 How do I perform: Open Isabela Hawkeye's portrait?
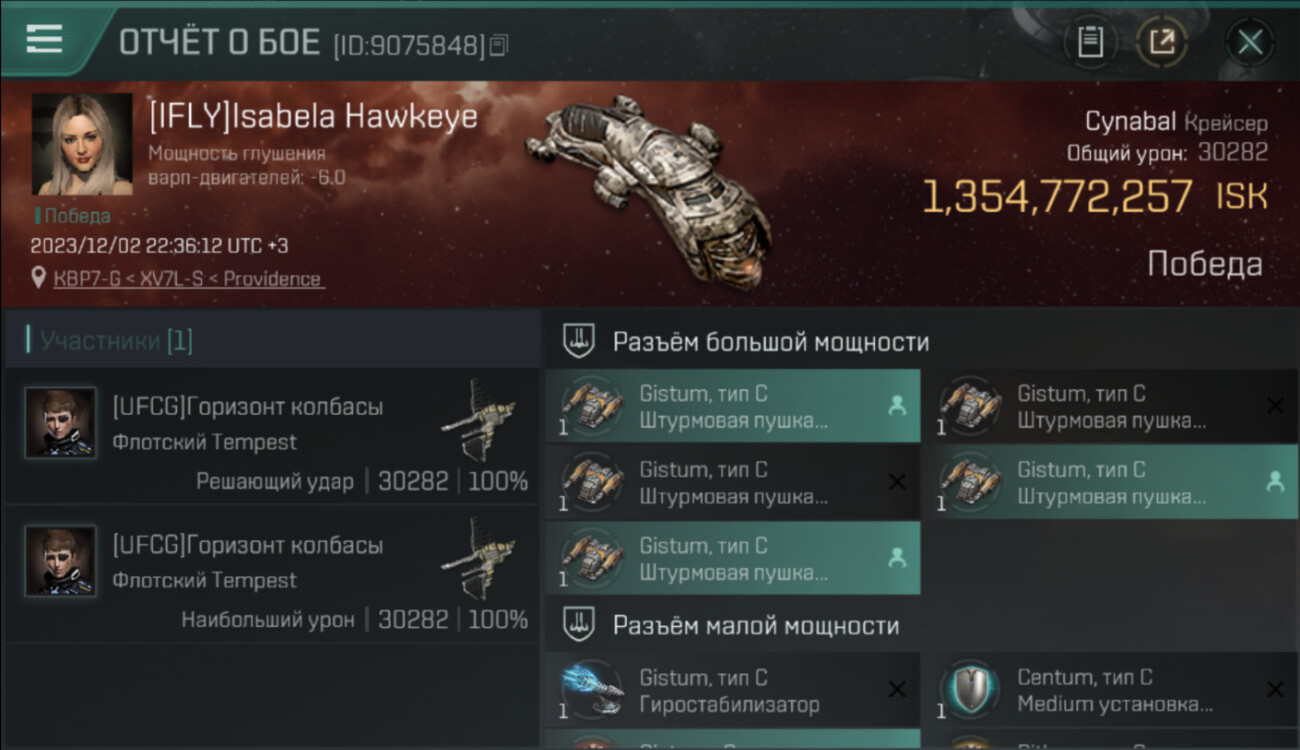tap(82, 144)
